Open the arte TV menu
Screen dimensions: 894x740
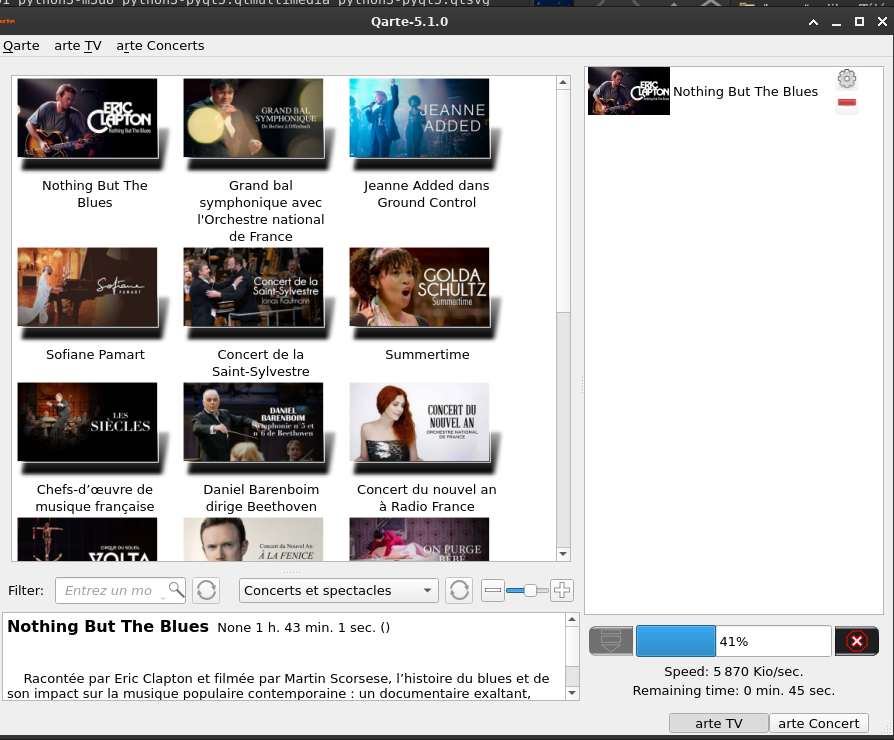point(78,45)
